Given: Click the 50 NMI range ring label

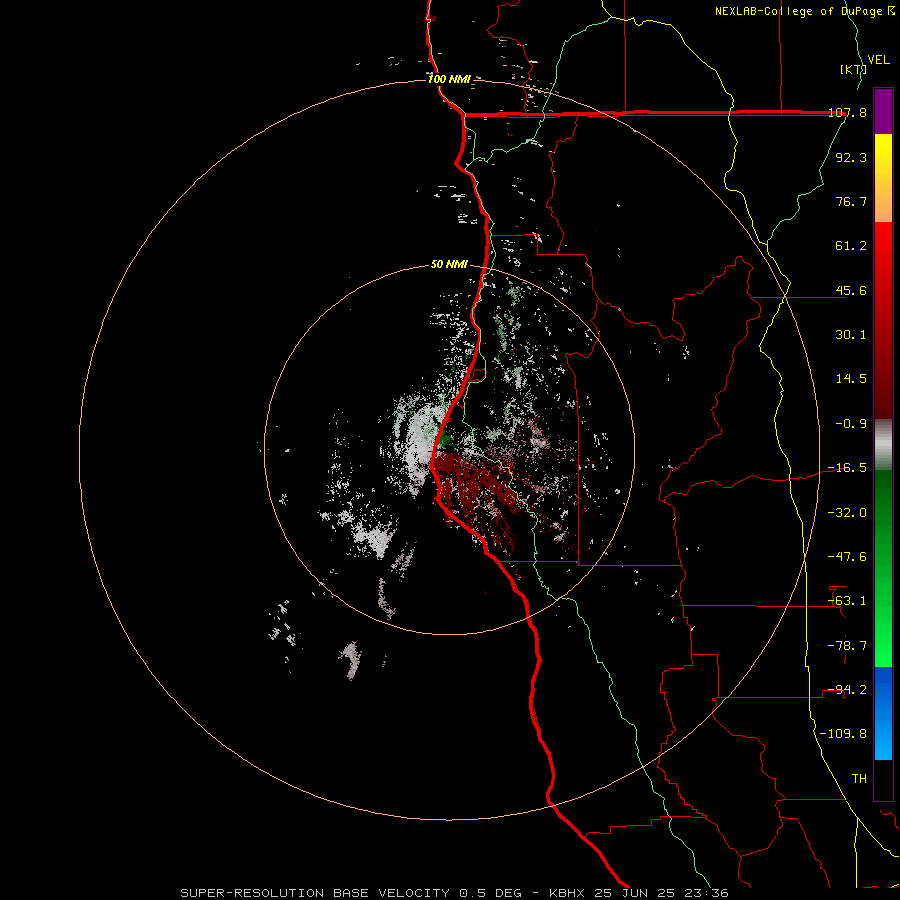Looking at the screenshot, I should [449, 264].
